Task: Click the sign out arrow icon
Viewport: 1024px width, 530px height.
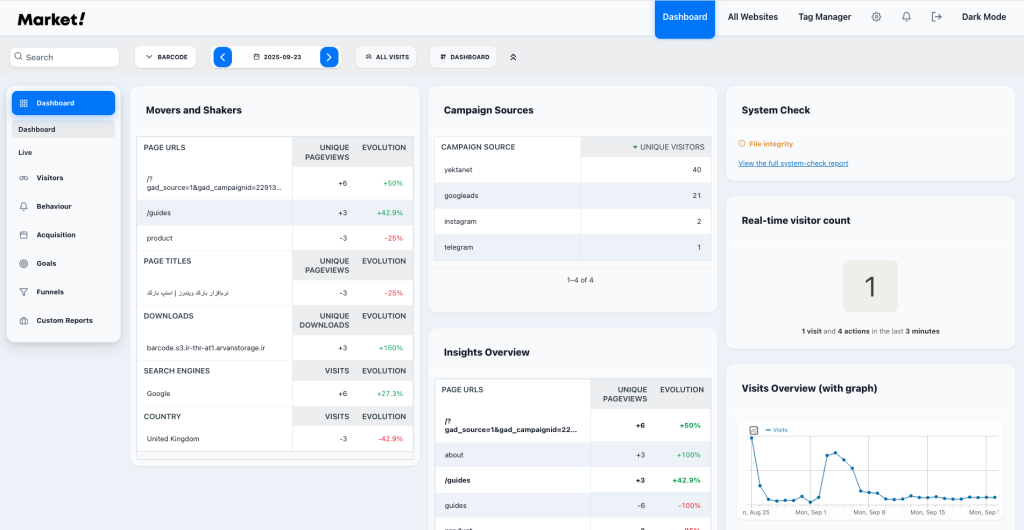Action: pyautogui.click(x=936, y=17)
